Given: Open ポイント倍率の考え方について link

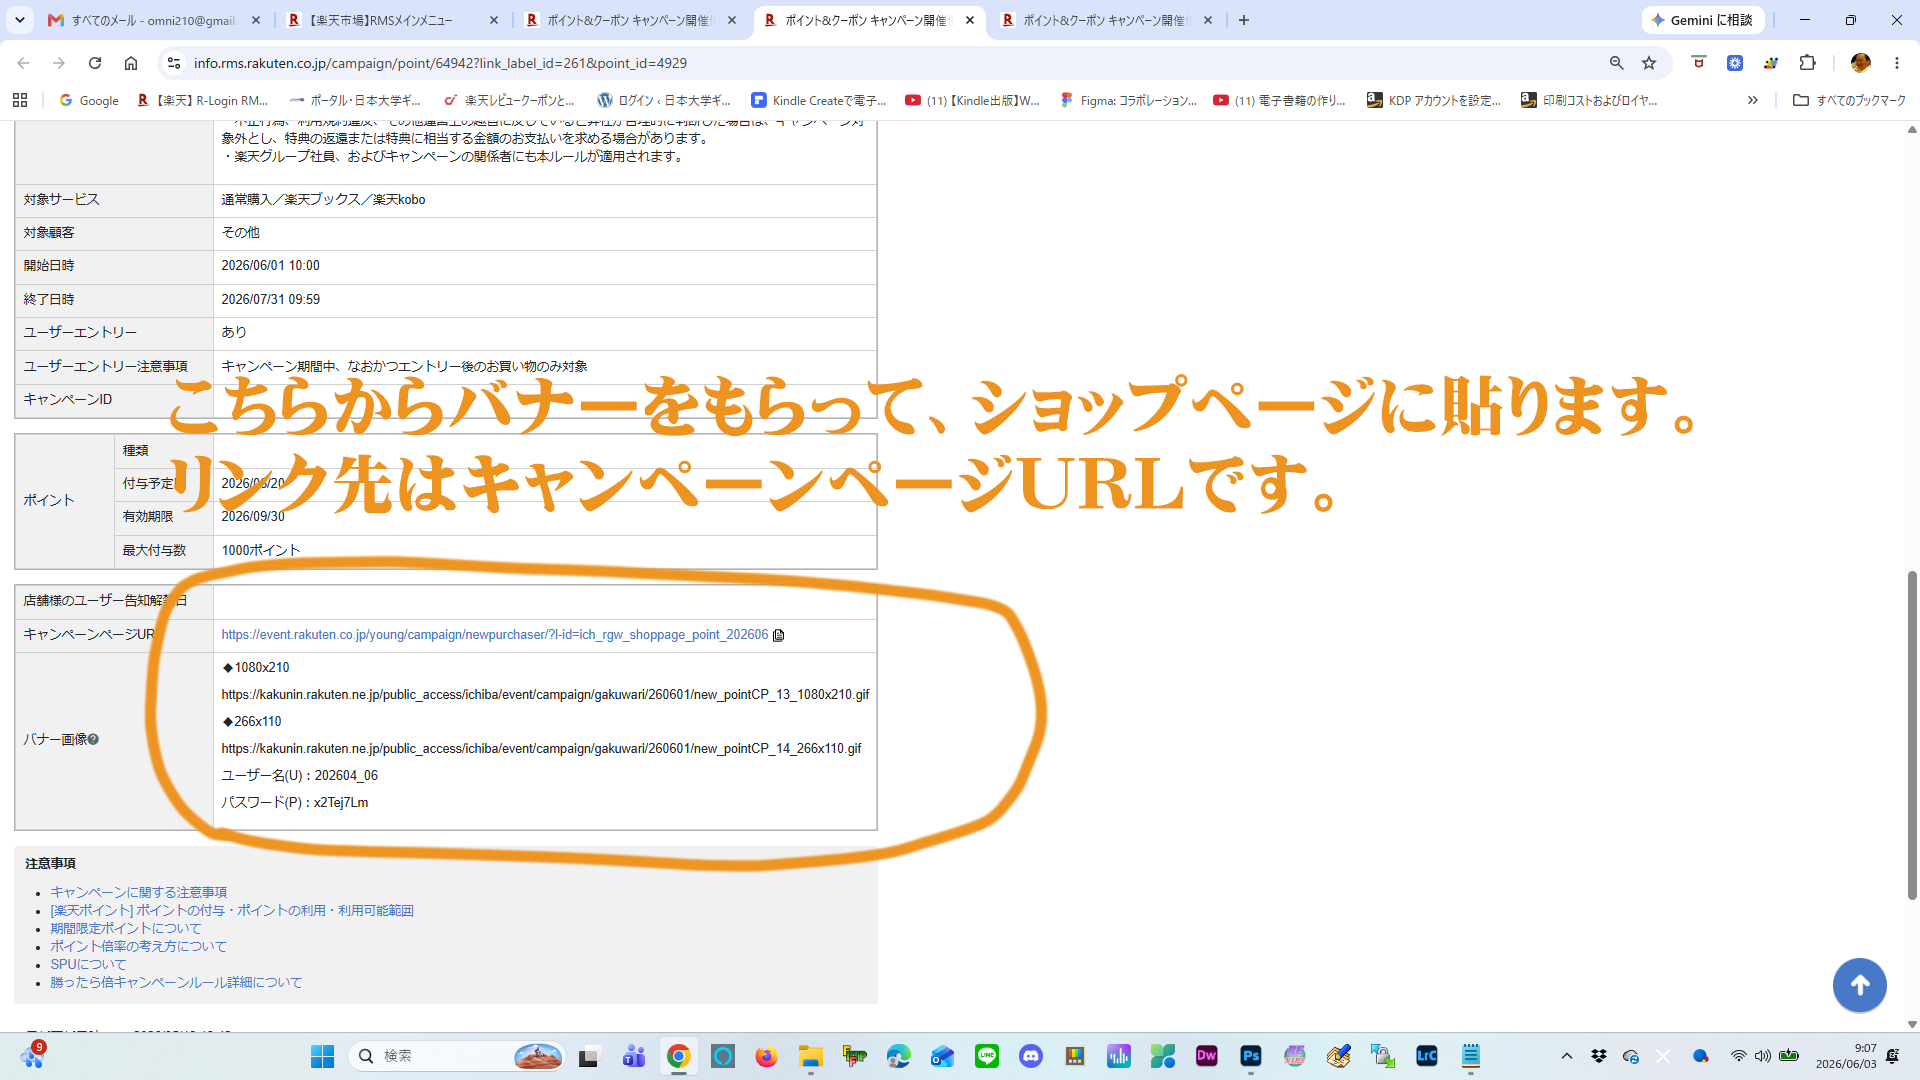Looking at the screenshot, I should pyautogui.click(x=139, y=946).
